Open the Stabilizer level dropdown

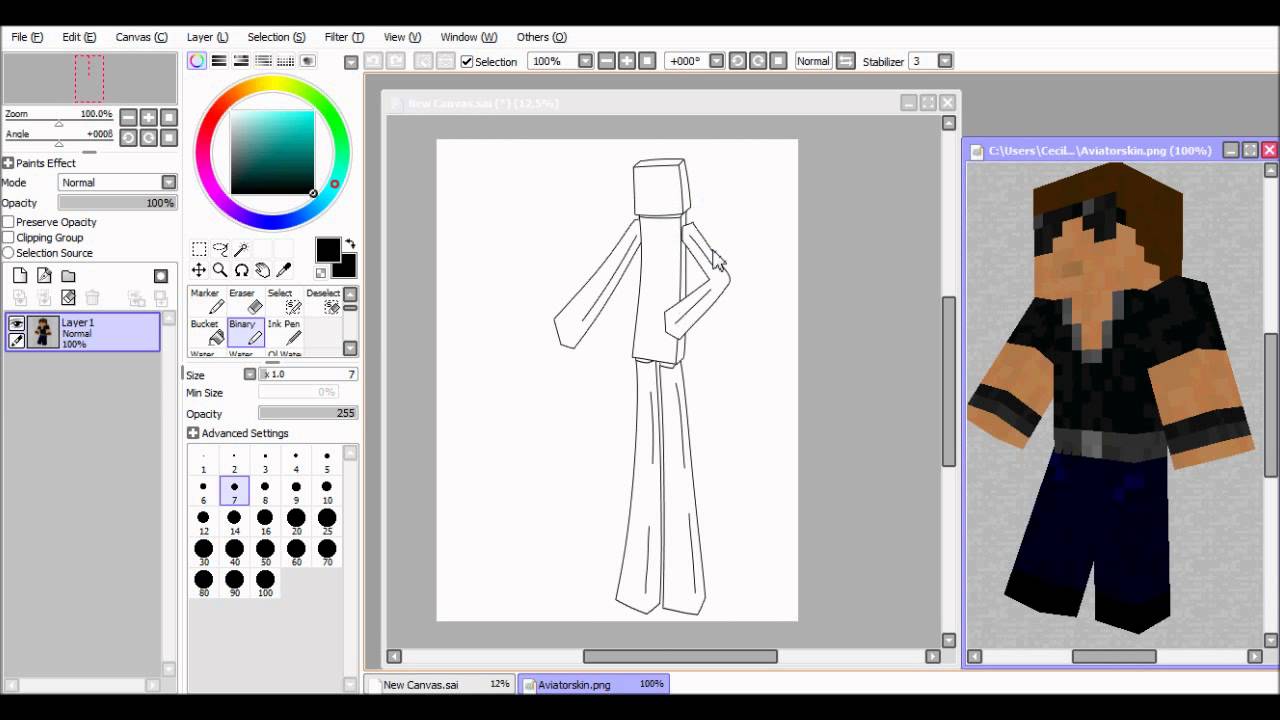pyautogui.click(x=944, y=61)
